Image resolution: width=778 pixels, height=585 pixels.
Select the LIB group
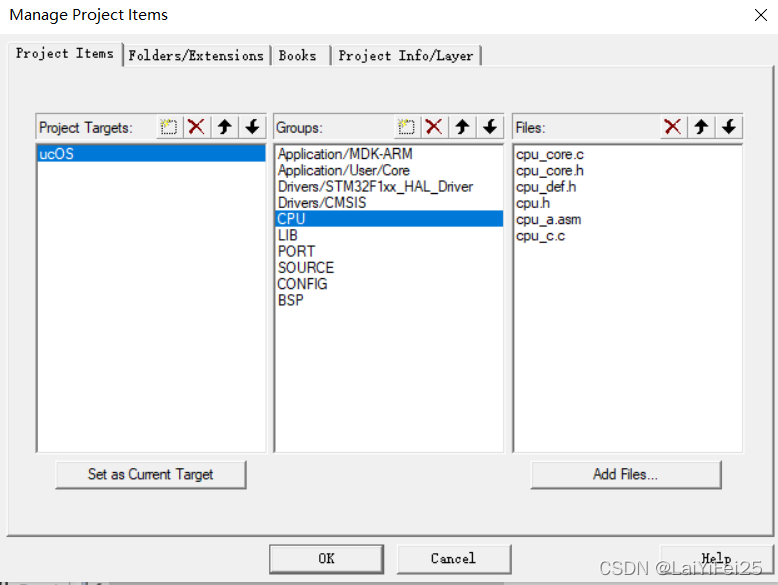click(389, 235)
